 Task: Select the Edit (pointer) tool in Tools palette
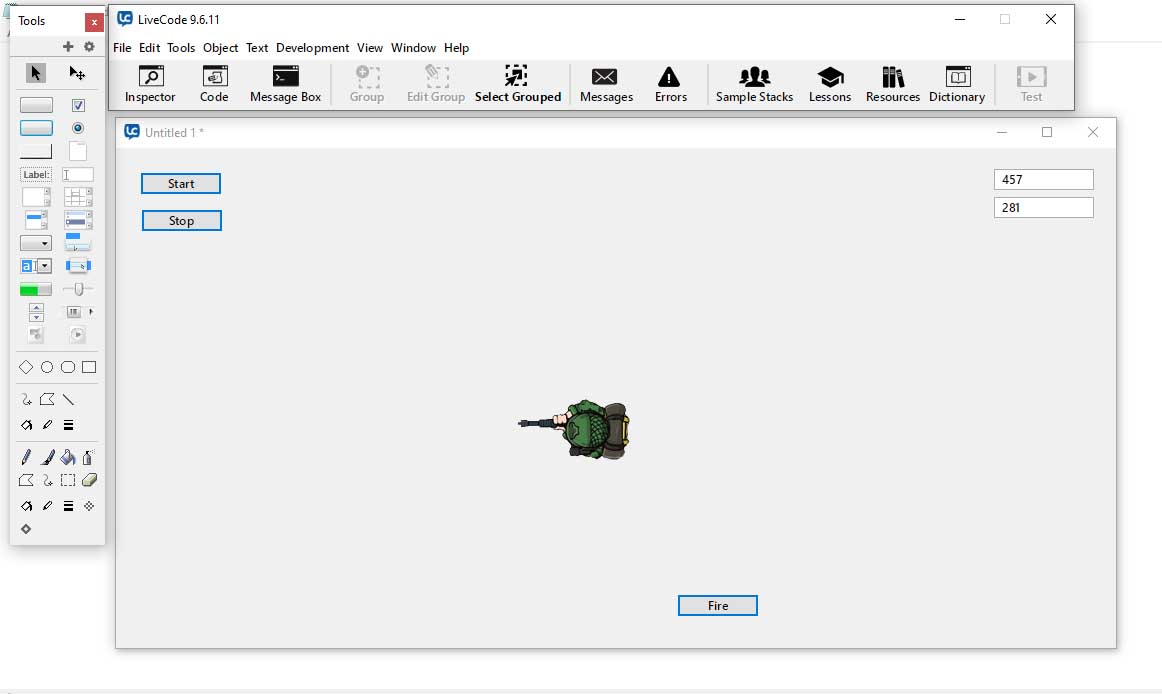tap(77, 73)
